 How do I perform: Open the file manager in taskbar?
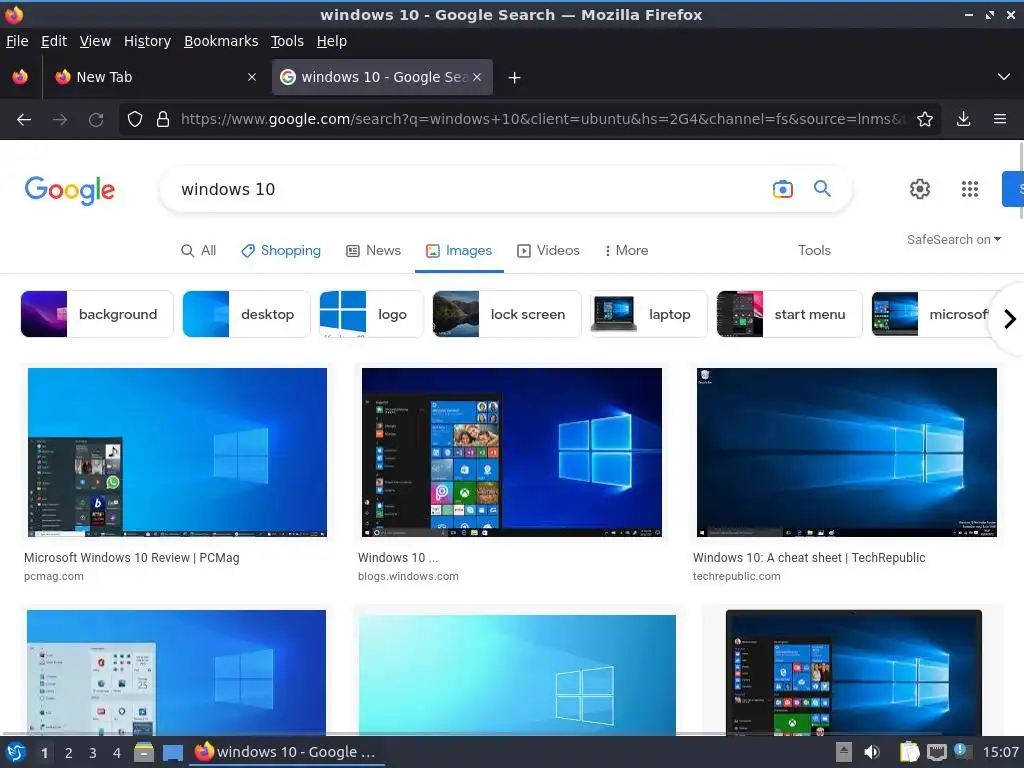(x=144, y=752)
